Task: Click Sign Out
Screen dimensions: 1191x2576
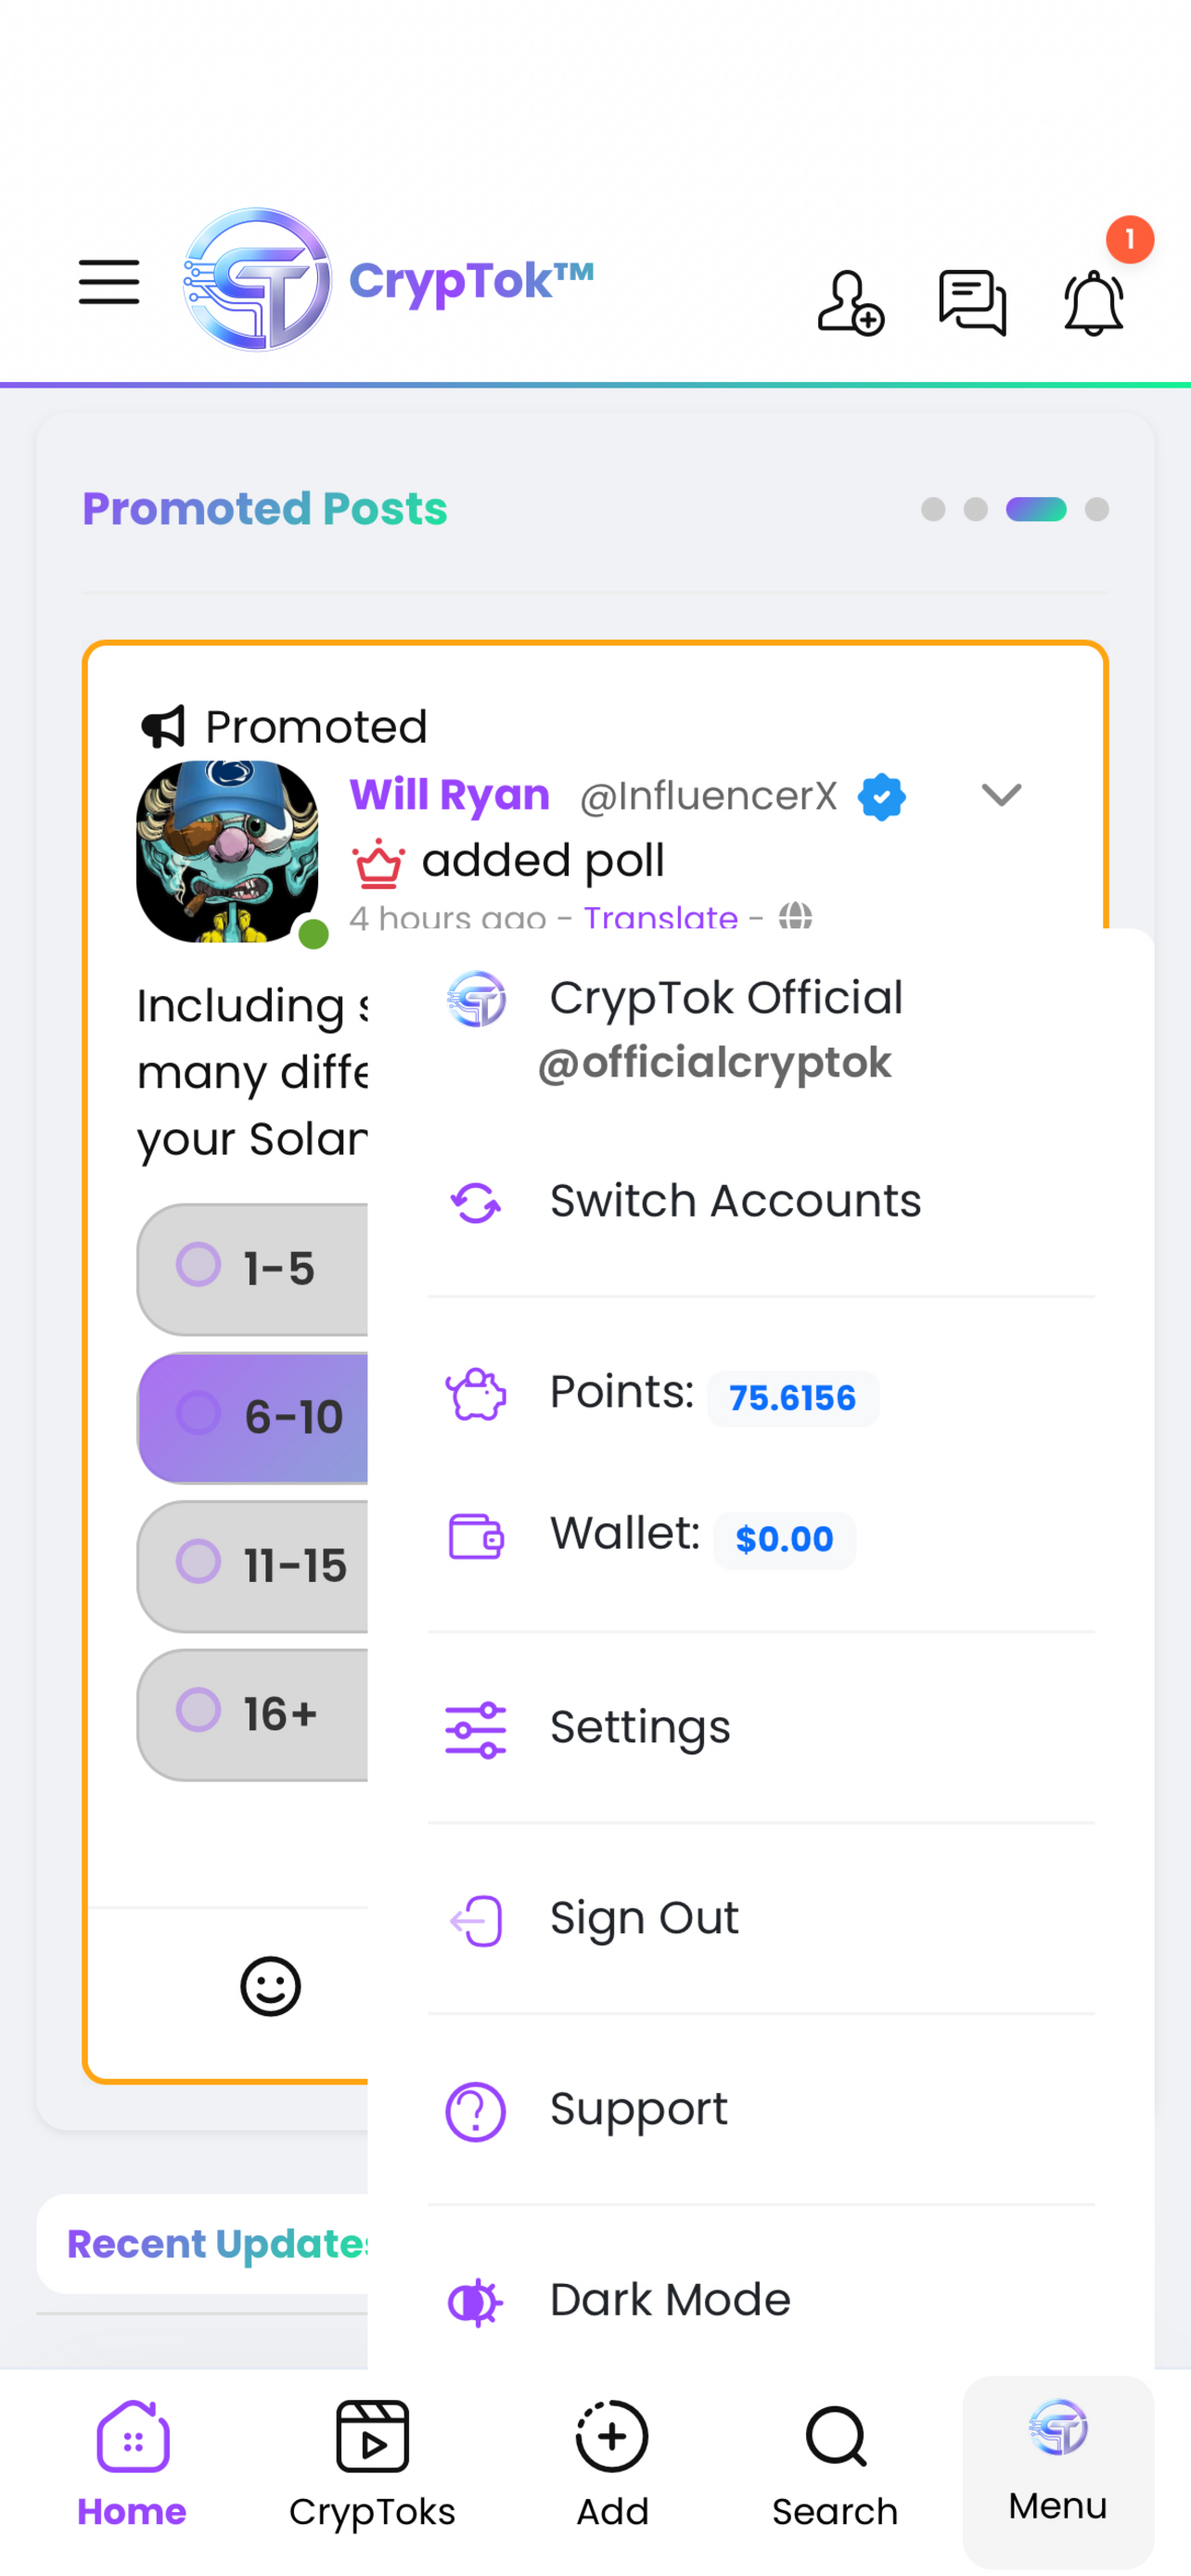Action: coord(644,1918)
